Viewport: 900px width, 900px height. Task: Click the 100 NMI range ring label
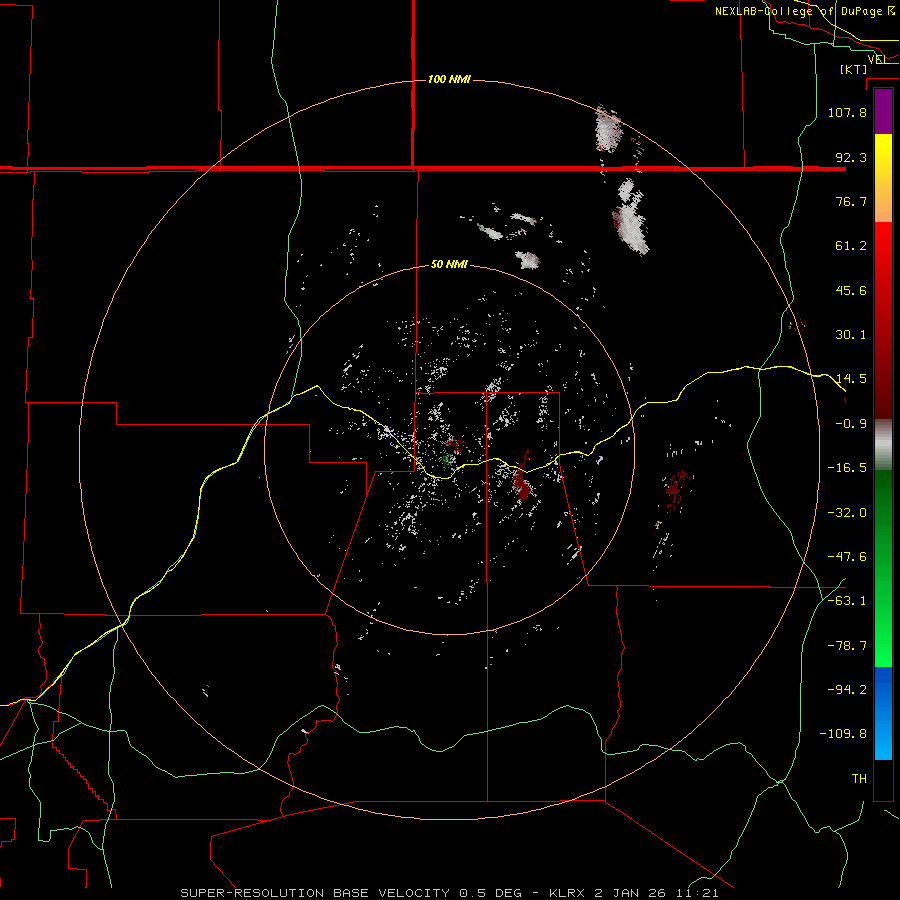(x=449, y=79)
